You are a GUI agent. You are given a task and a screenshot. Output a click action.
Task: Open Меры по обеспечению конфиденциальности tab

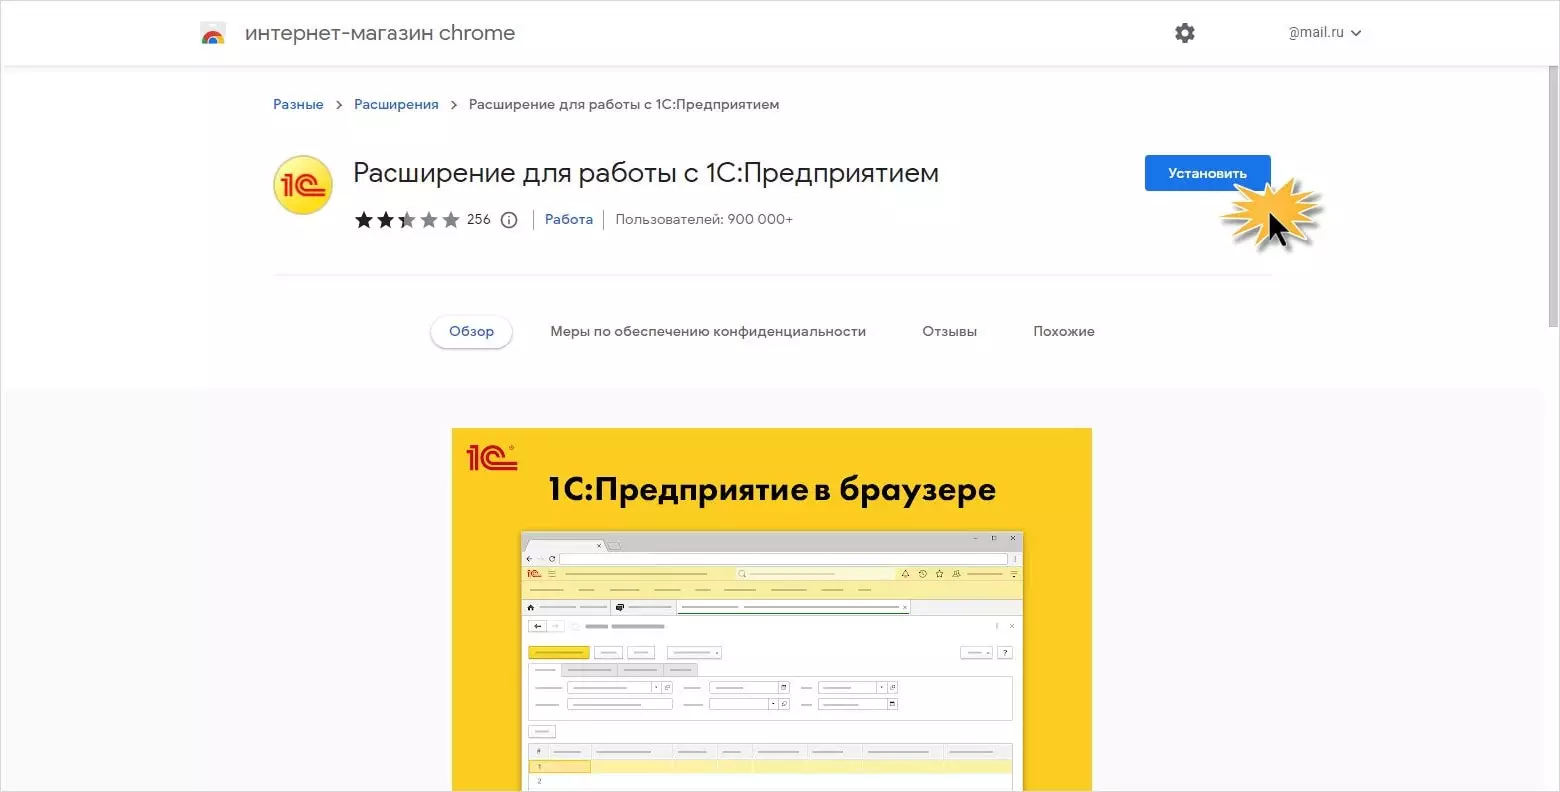coord(708,332)
